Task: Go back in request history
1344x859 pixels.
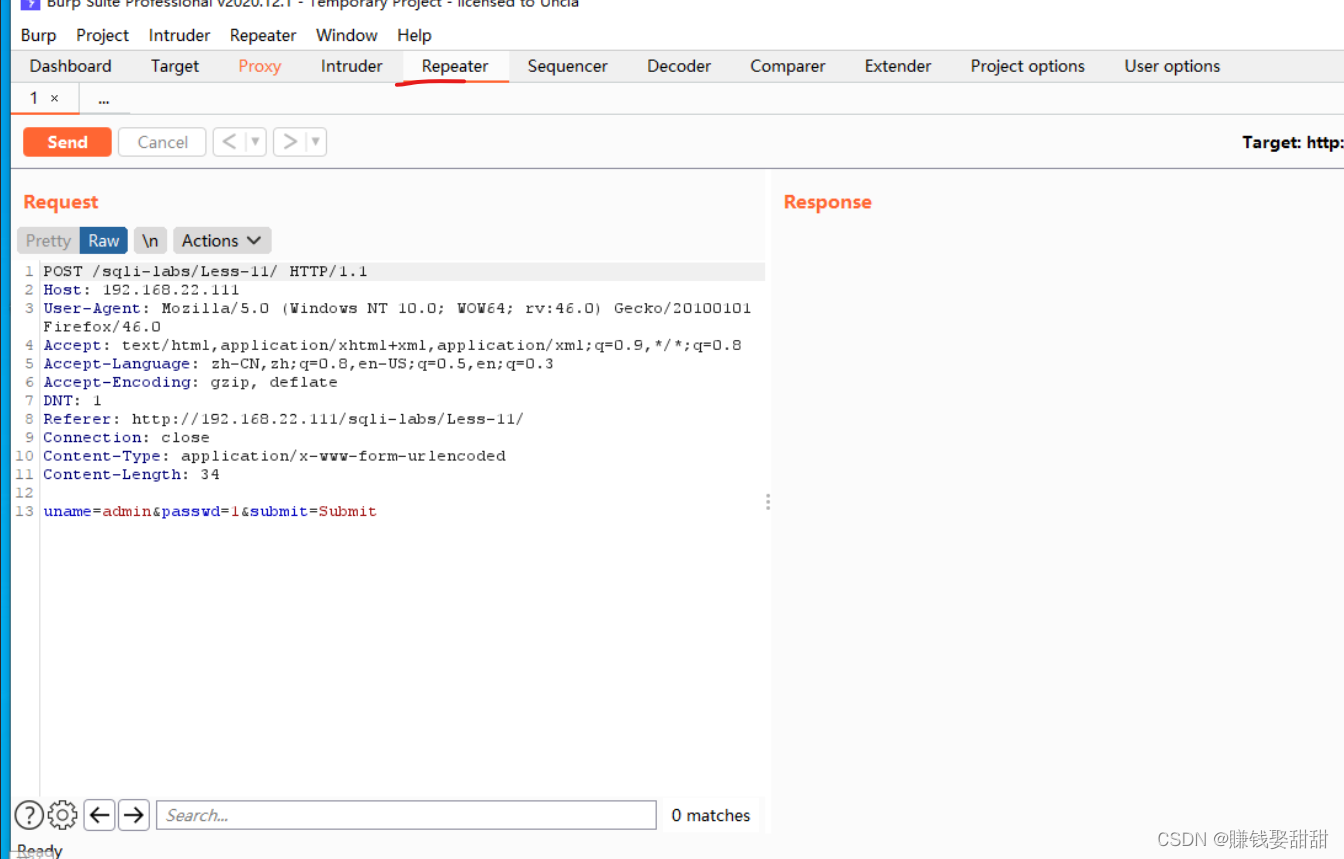Action: coord(229,142)
